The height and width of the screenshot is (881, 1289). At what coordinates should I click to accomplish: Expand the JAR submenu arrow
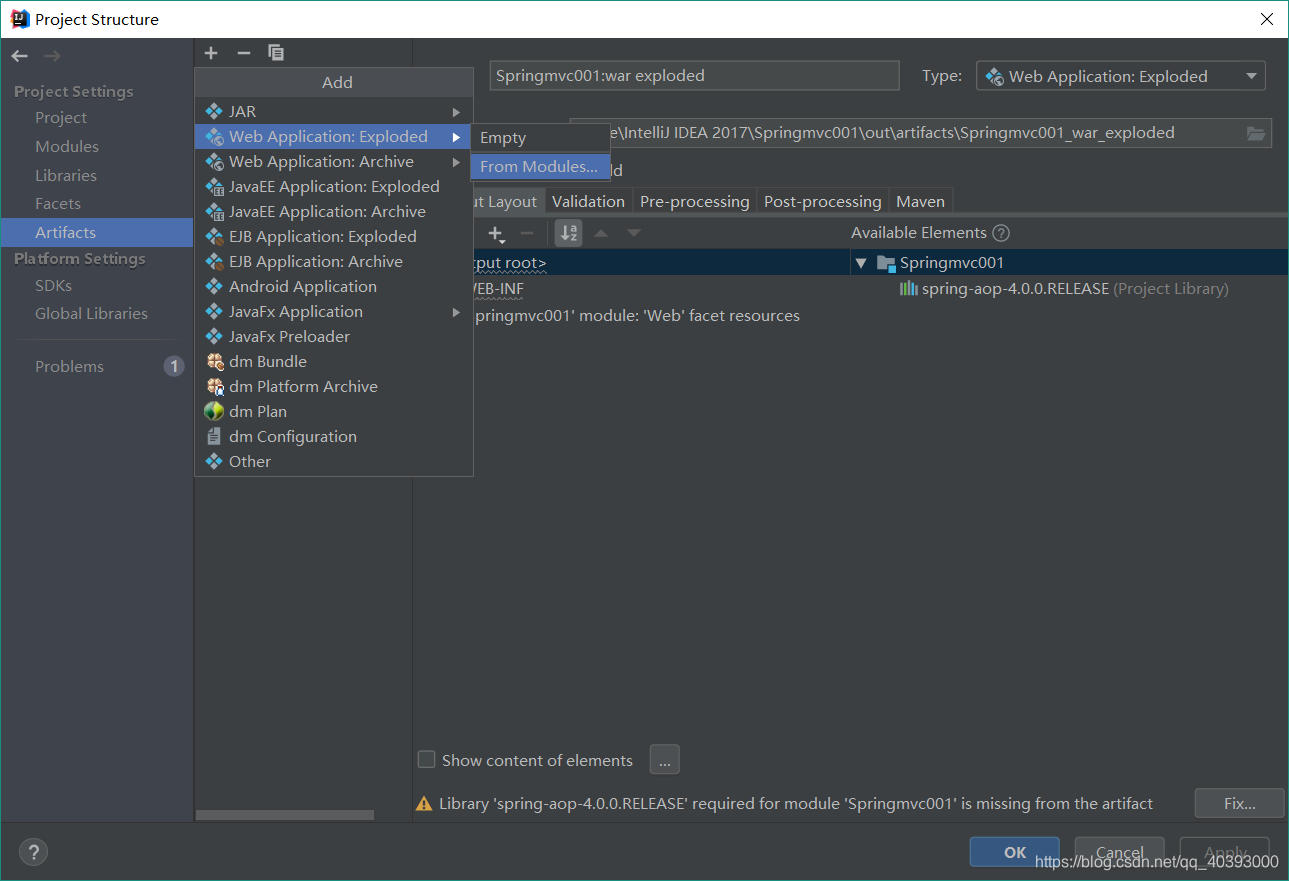point(456,112)
